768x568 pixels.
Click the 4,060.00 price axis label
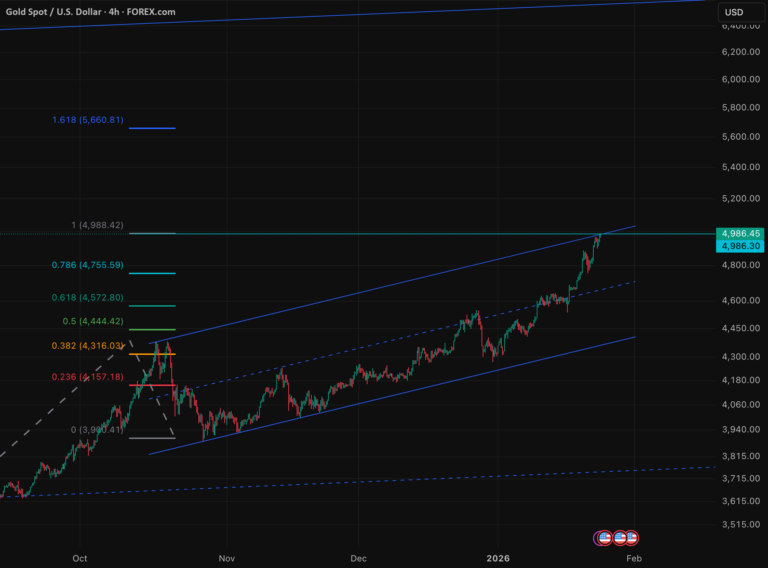pos(741,404)
